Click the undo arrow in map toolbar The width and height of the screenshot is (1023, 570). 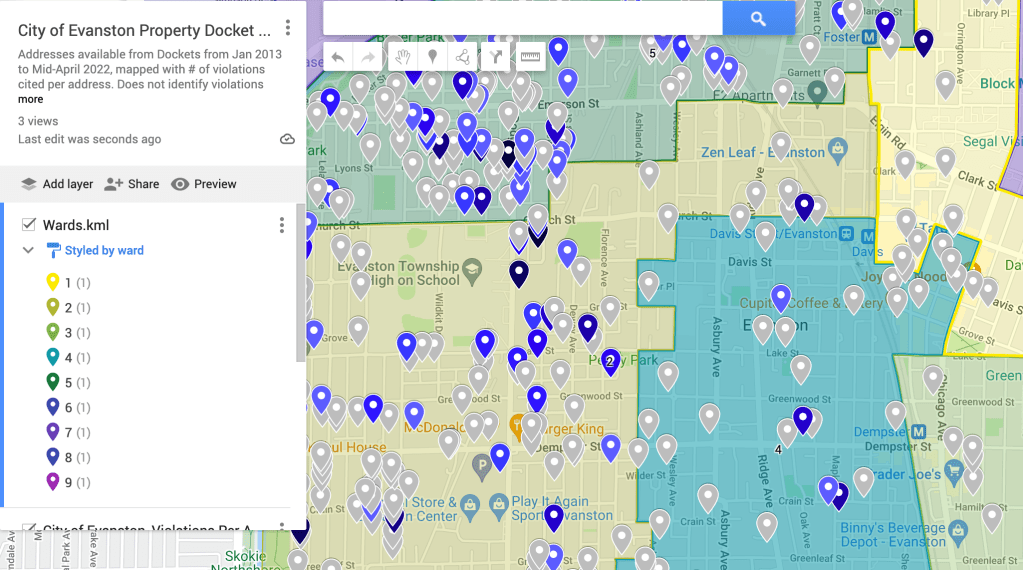click(x=338, y=57)
